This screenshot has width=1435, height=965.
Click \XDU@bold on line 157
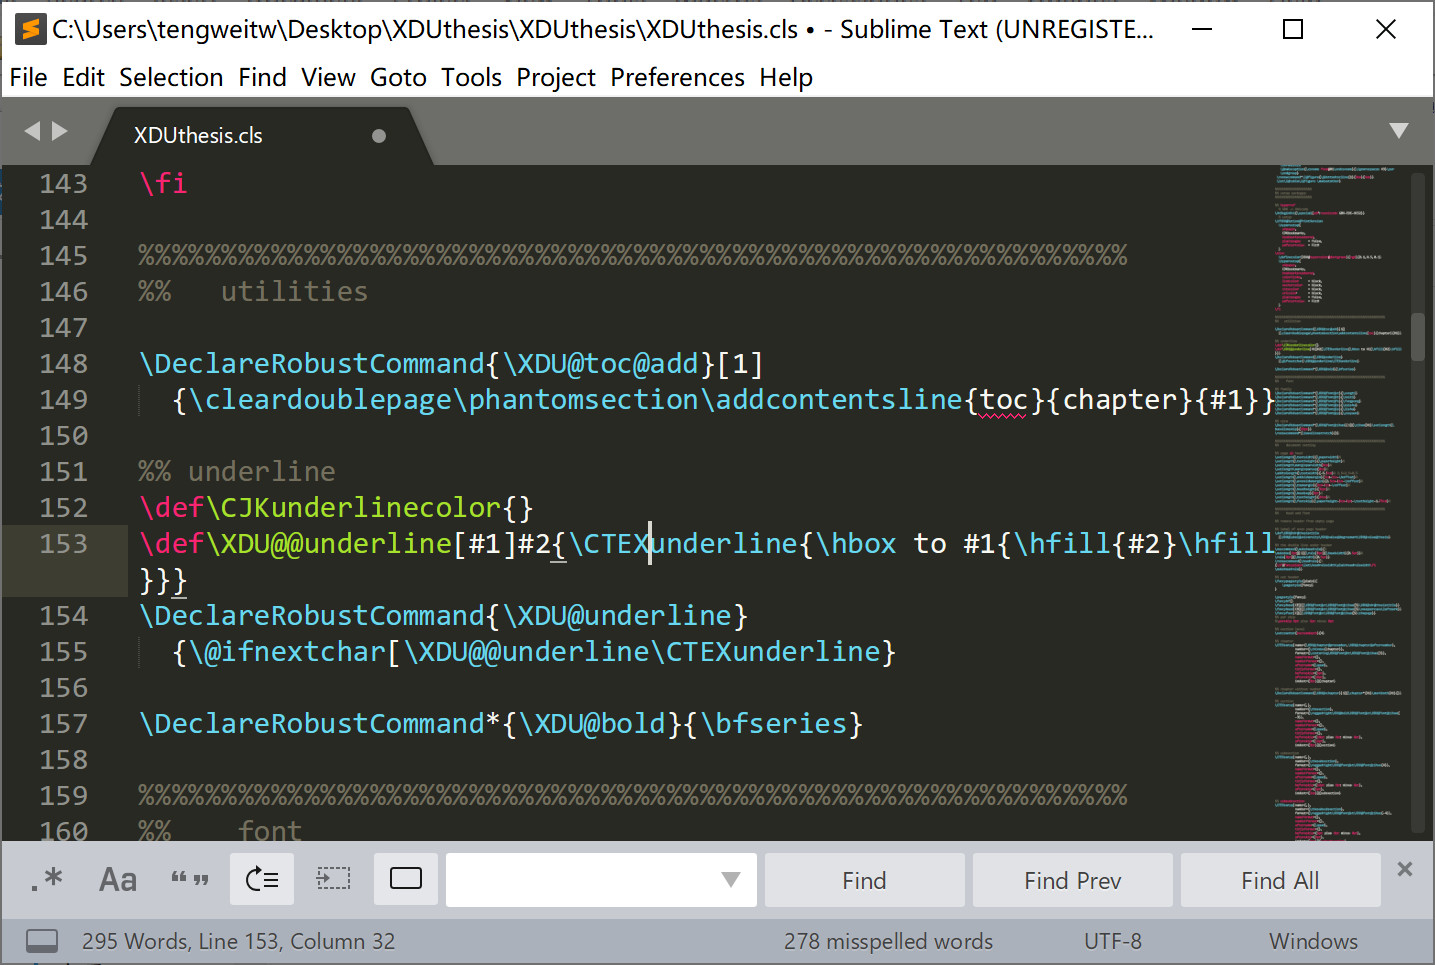point(593,724)
